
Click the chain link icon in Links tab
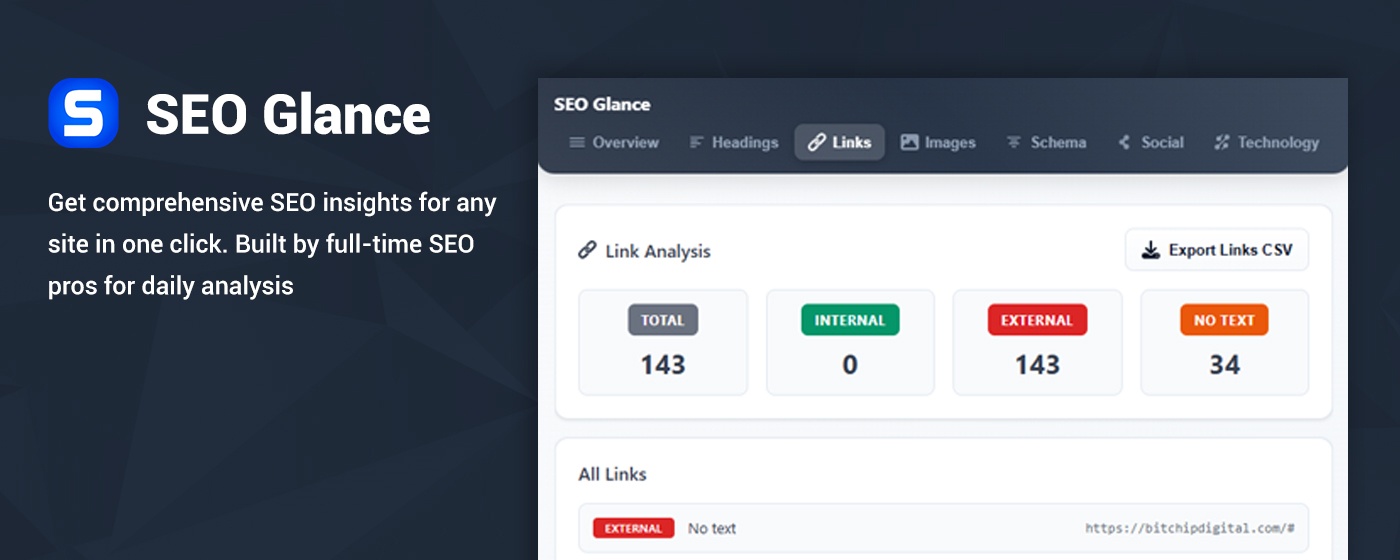pyautogui.click(x=817, y=142)
